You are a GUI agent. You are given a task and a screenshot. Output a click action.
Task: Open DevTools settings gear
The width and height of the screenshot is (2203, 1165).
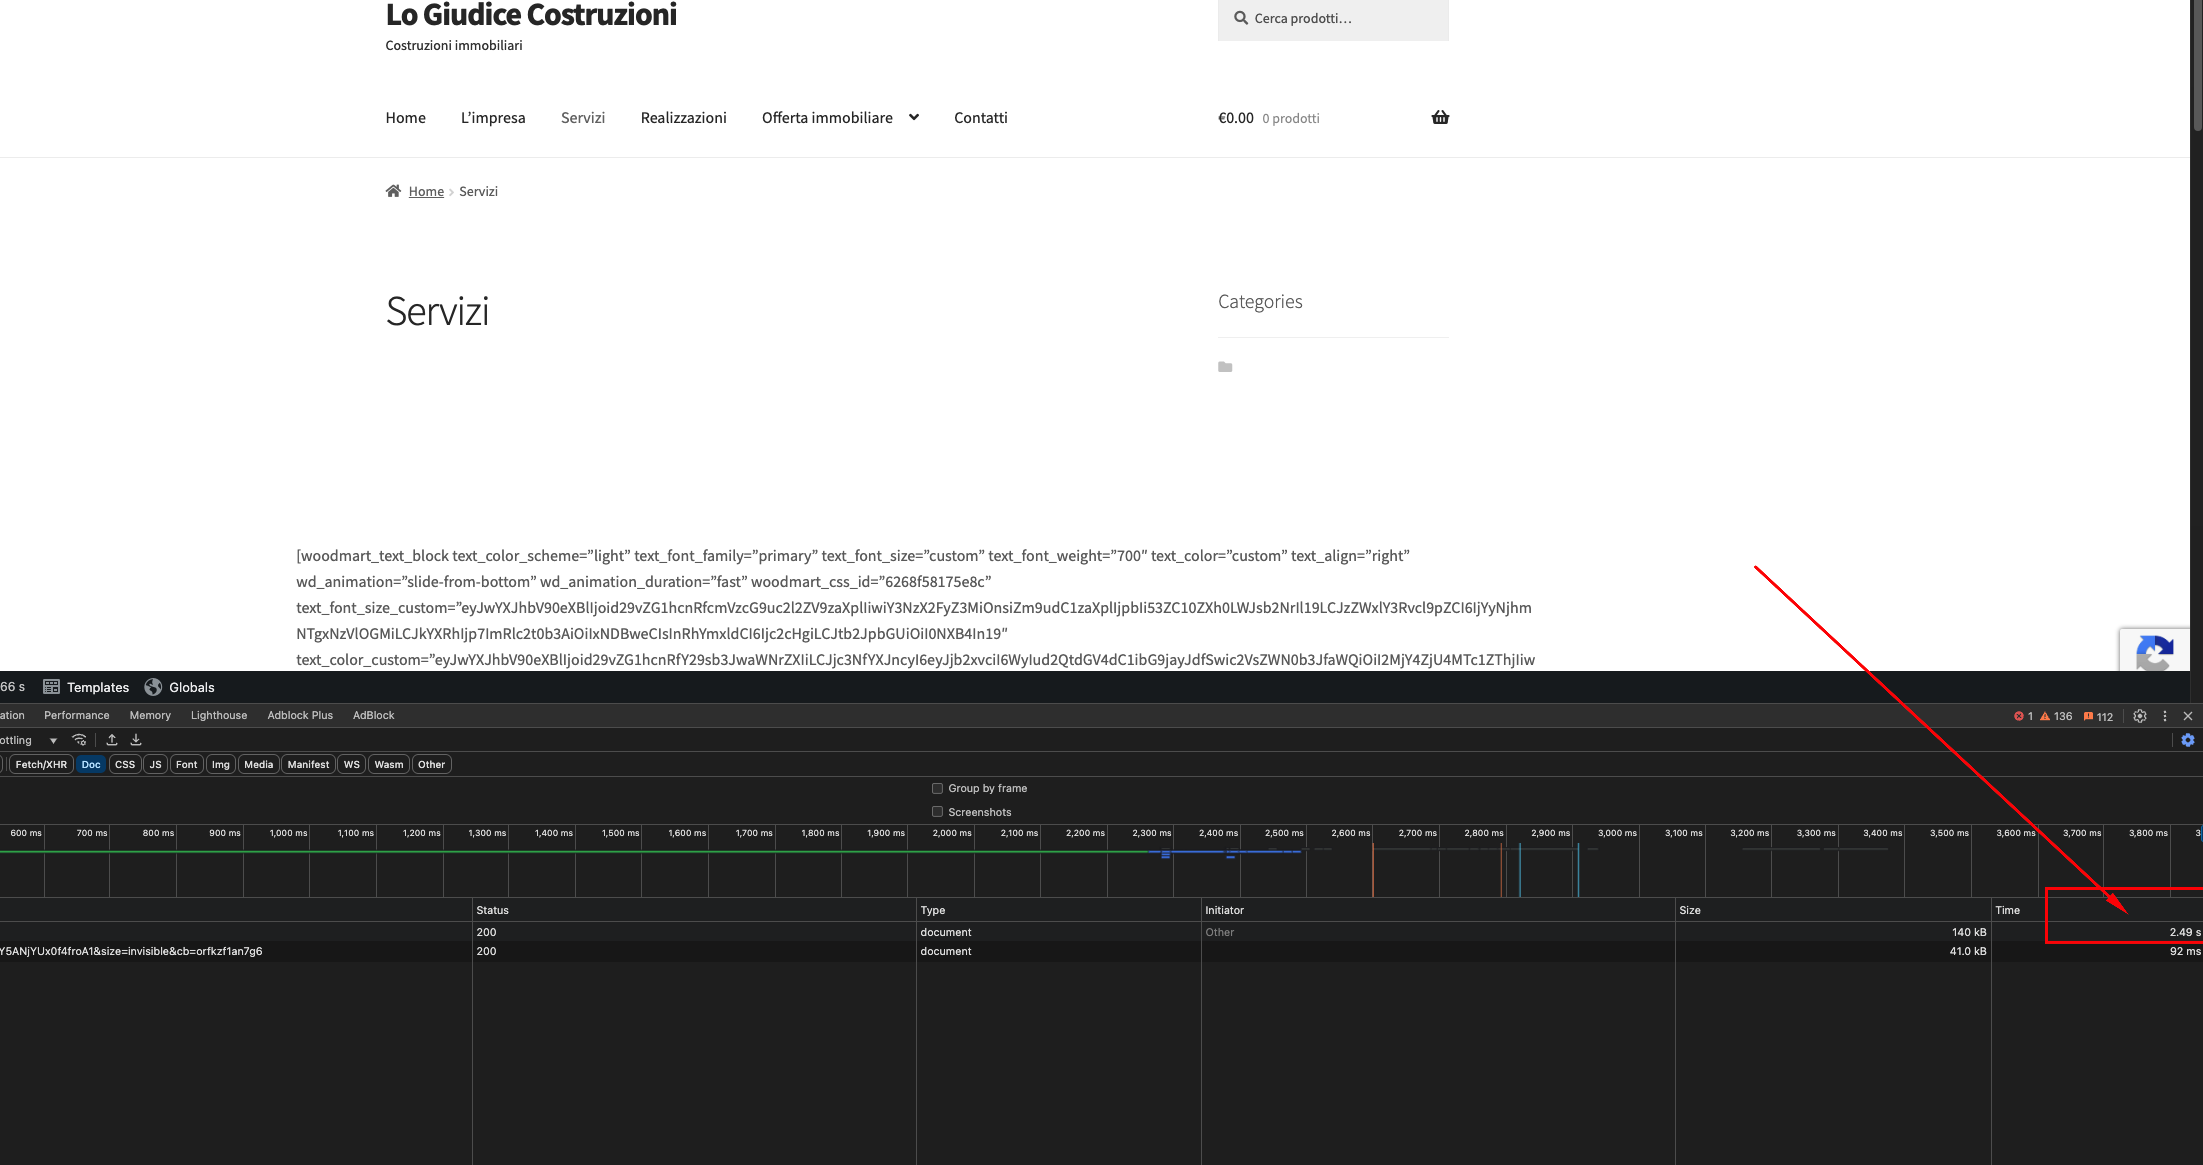click(2139, 716)
